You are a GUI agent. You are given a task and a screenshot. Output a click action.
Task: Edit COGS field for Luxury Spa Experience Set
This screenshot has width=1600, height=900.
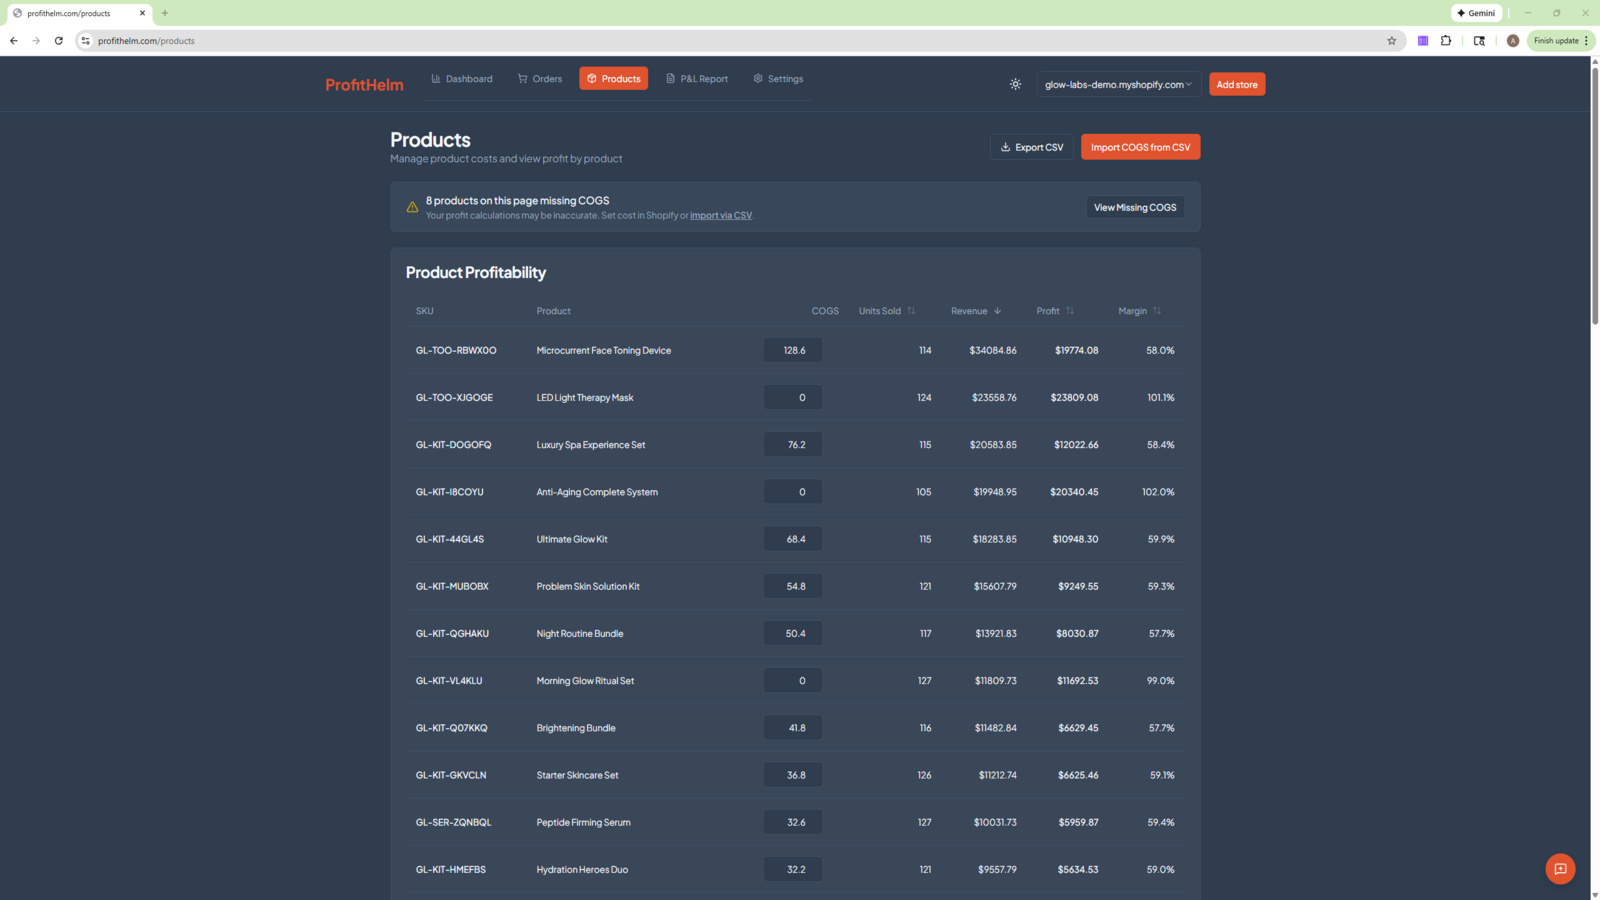coord(793,444)
